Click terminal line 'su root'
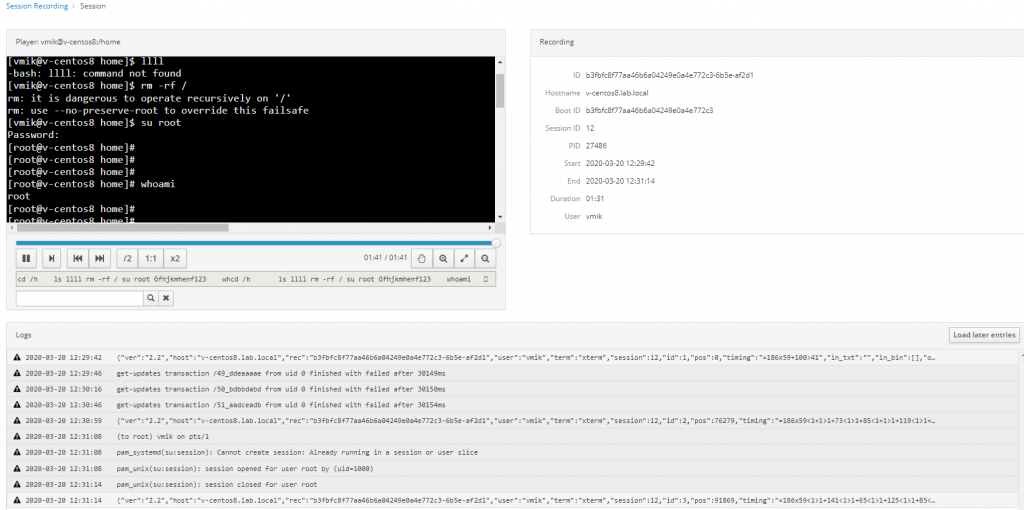Image resolution: width=1024 pixels, height=510 pixels. 95,123
